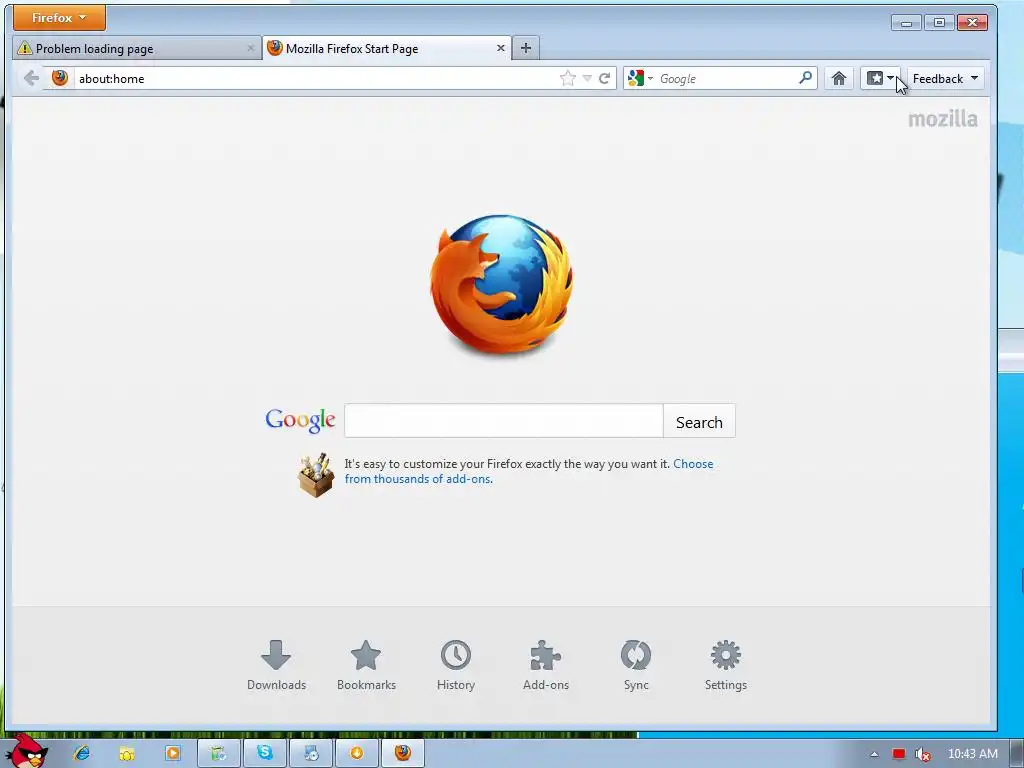Screen dimensions: 1024x768
Task: Close the Problem loading page tab
Action: [x=251, y=48]
